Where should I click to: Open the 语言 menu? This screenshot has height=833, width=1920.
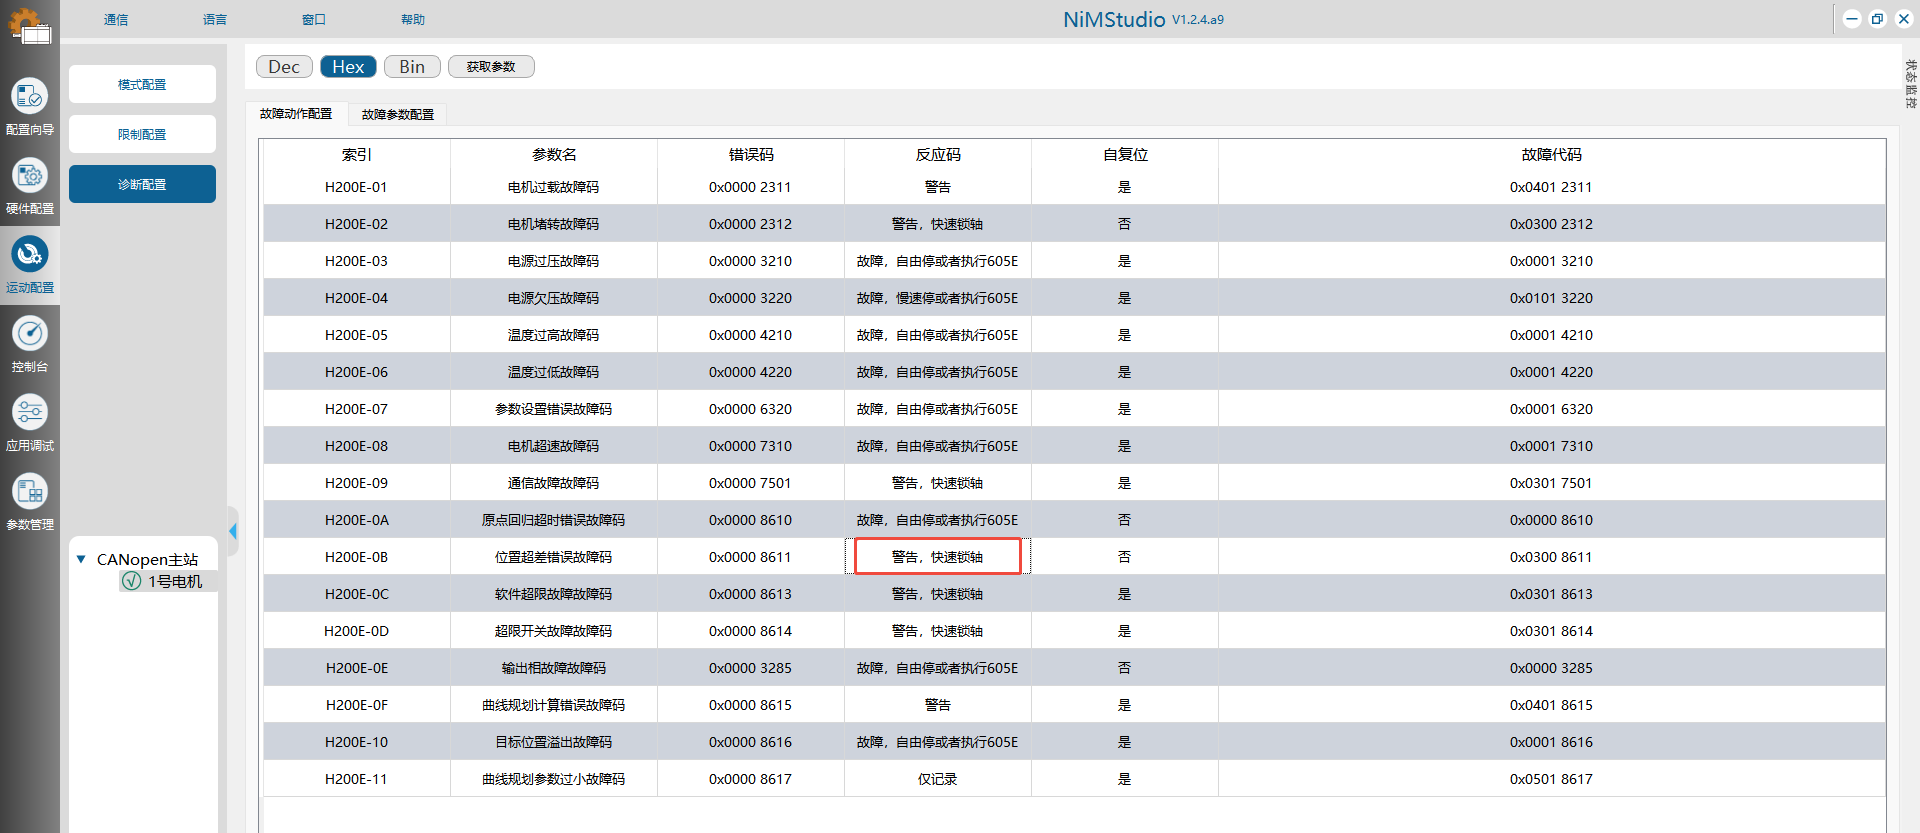point(215,20)
